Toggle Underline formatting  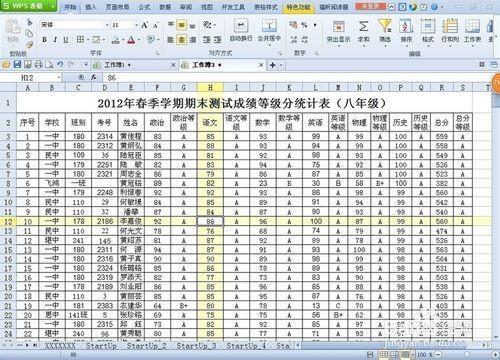(66, 40)
